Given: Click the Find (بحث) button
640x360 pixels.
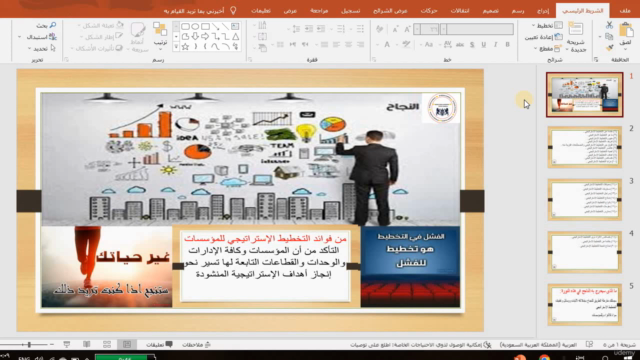Looking at the screenshot, I should [46, 26].
